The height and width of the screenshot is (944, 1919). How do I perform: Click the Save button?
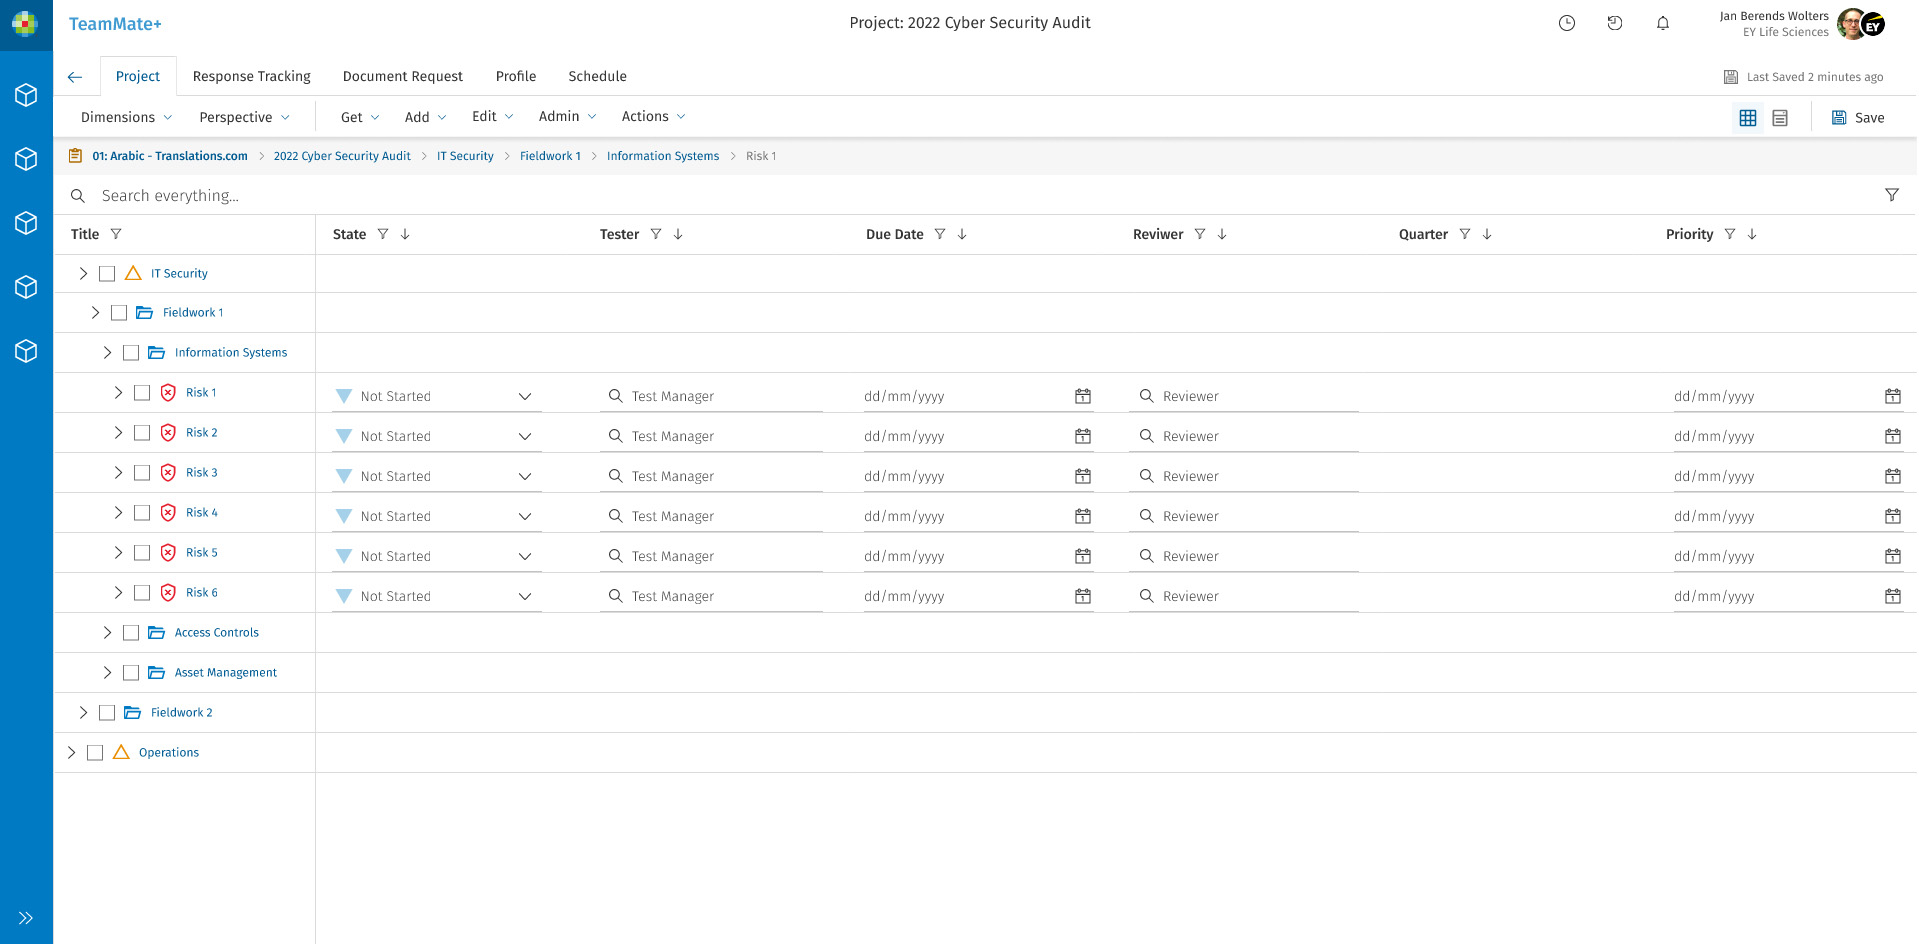(1857, 118)
